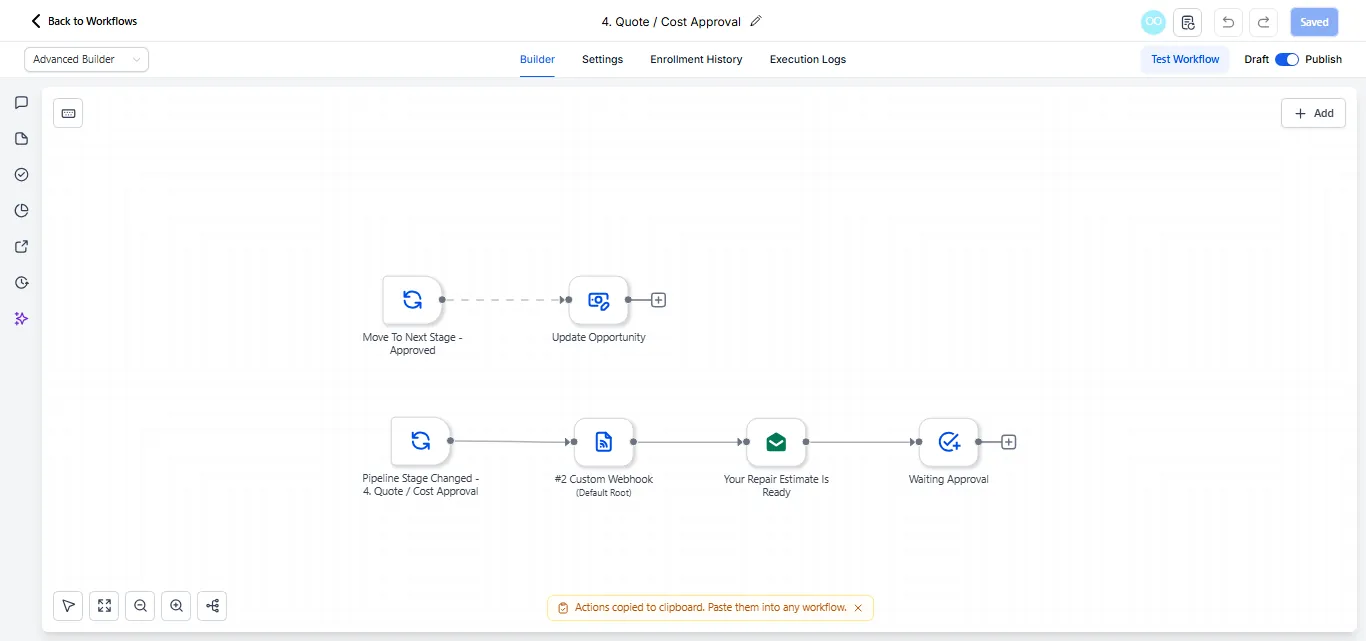The image size is (1366, 641).
Task: Zoom in the canvas
Action: (x=176, y=606)
